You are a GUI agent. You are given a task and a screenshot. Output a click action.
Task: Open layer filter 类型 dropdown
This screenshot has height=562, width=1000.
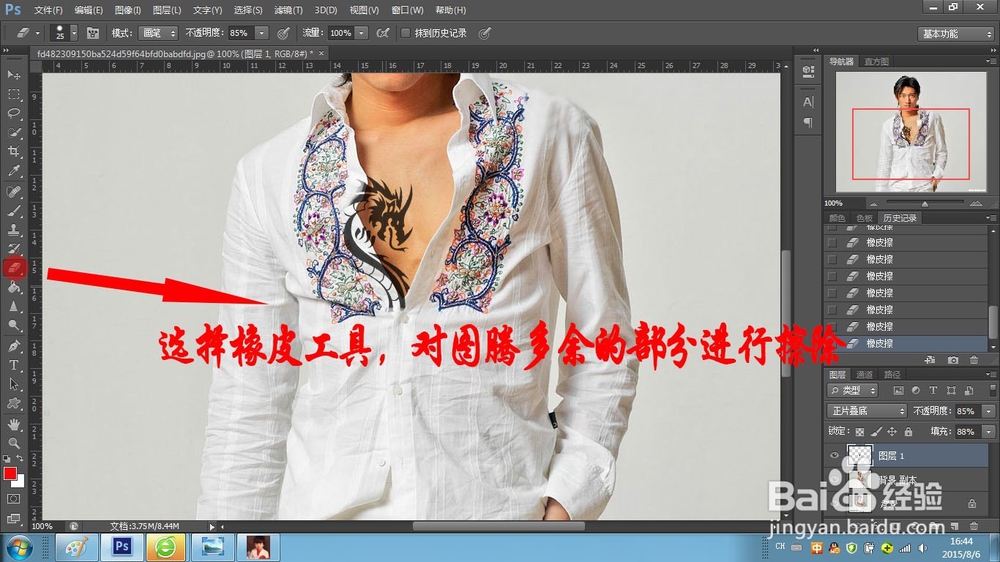pos(852,390)
